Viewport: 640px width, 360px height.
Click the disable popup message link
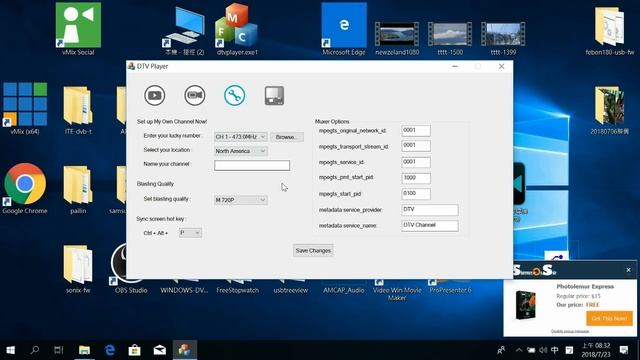click(x=570, y=331)
